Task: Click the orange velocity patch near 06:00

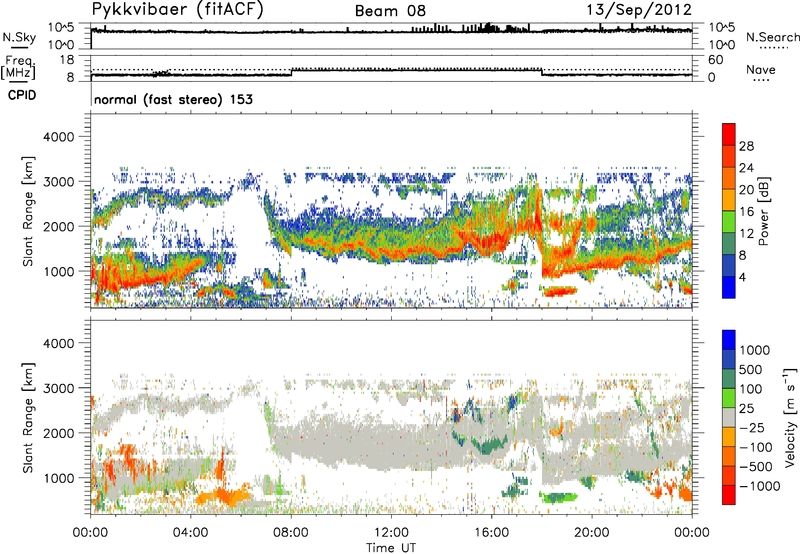Action: pos(224,496)
